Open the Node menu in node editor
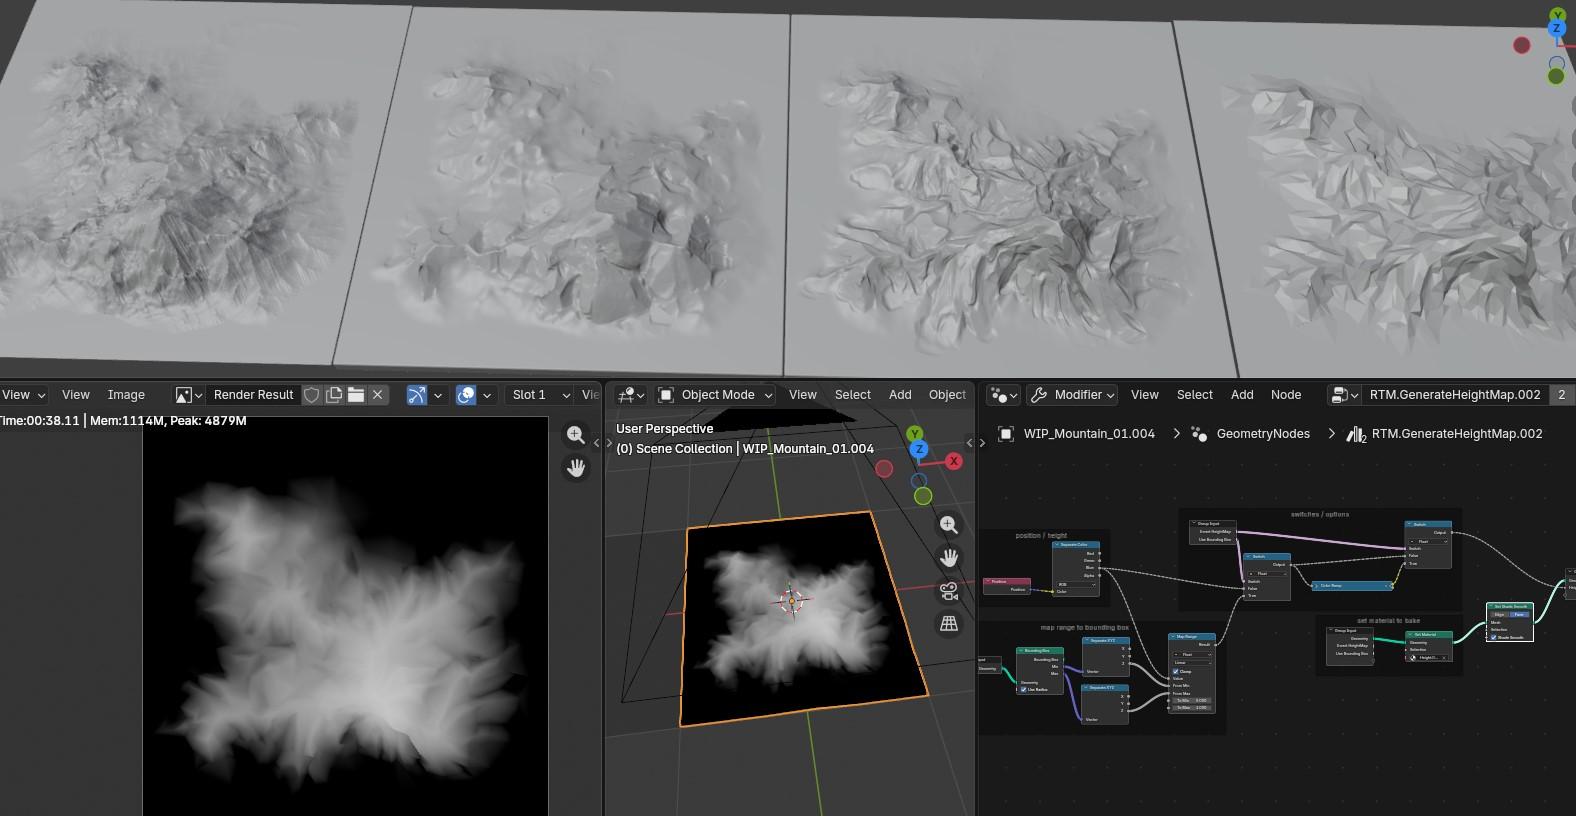1576x816 pixels. tap(1285, 395)
